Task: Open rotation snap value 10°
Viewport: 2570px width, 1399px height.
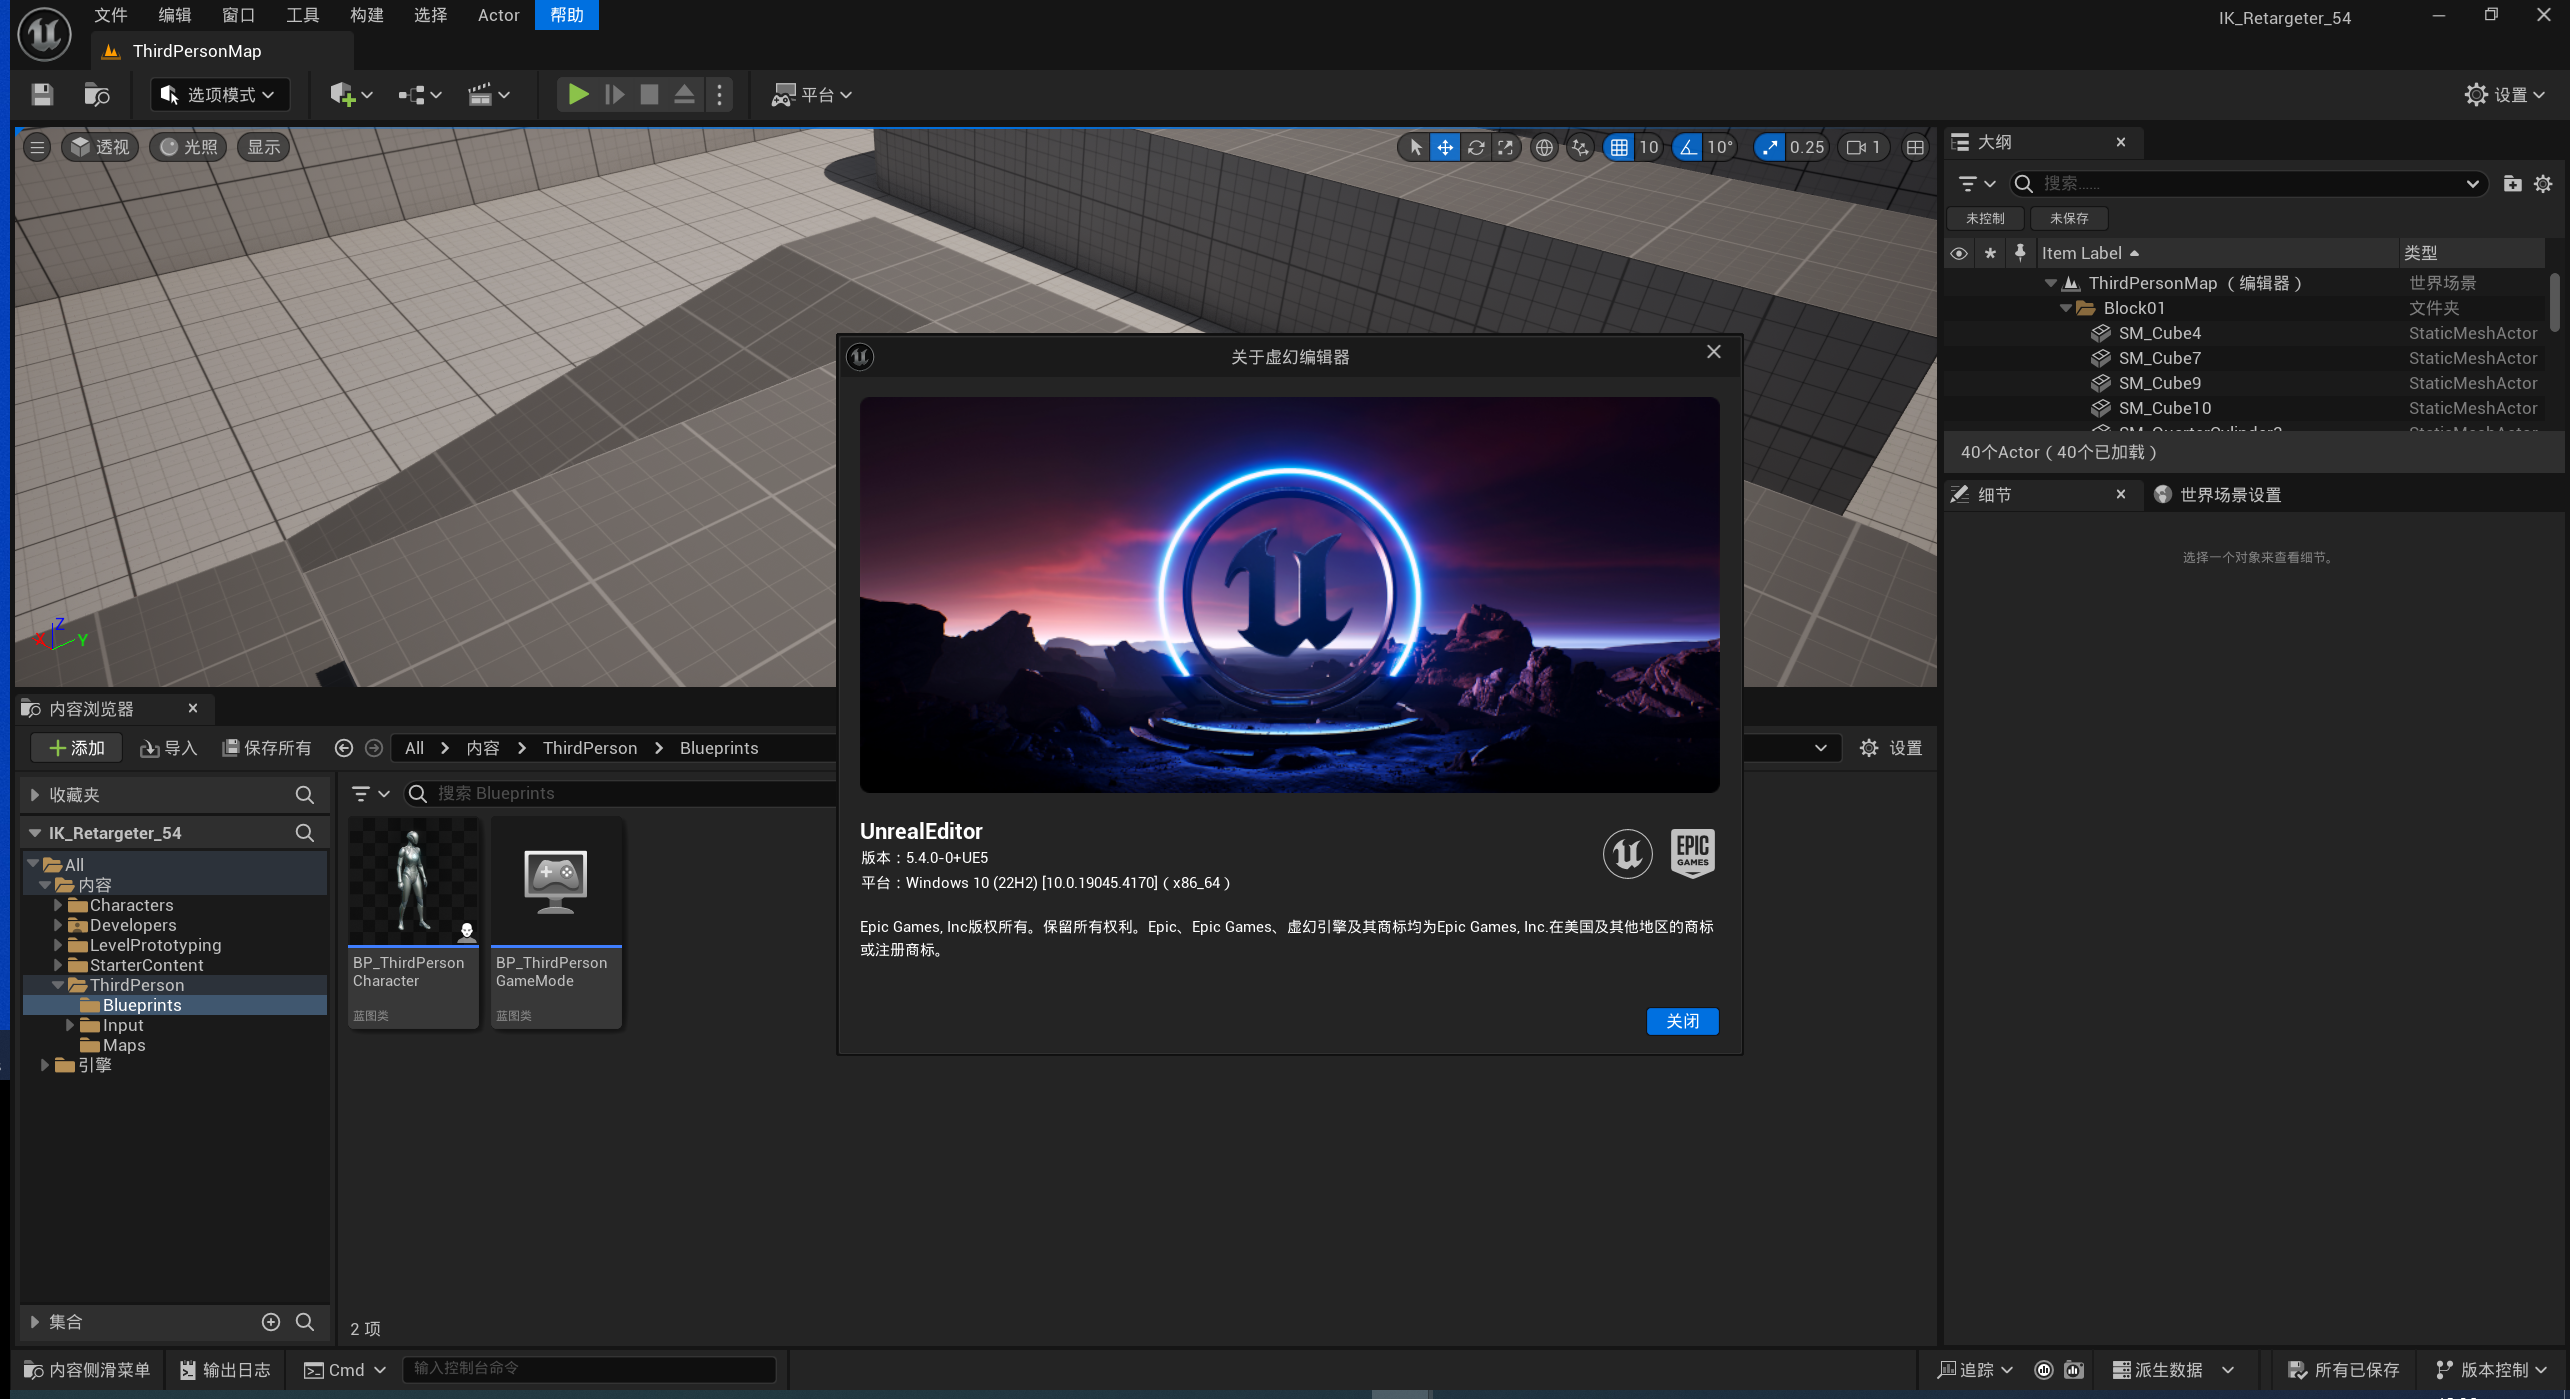Action: (1720, 147)
